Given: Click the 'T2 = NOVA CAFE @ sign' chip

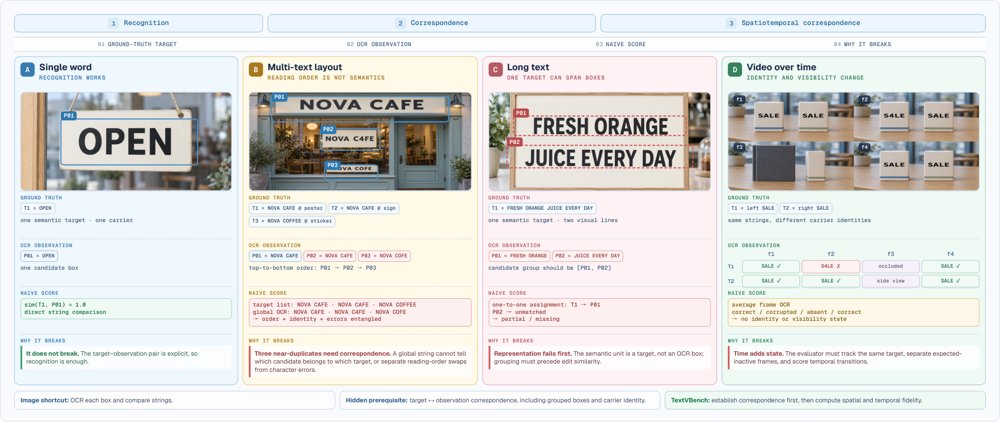Looking at the screenshot, I should (364, 209).
